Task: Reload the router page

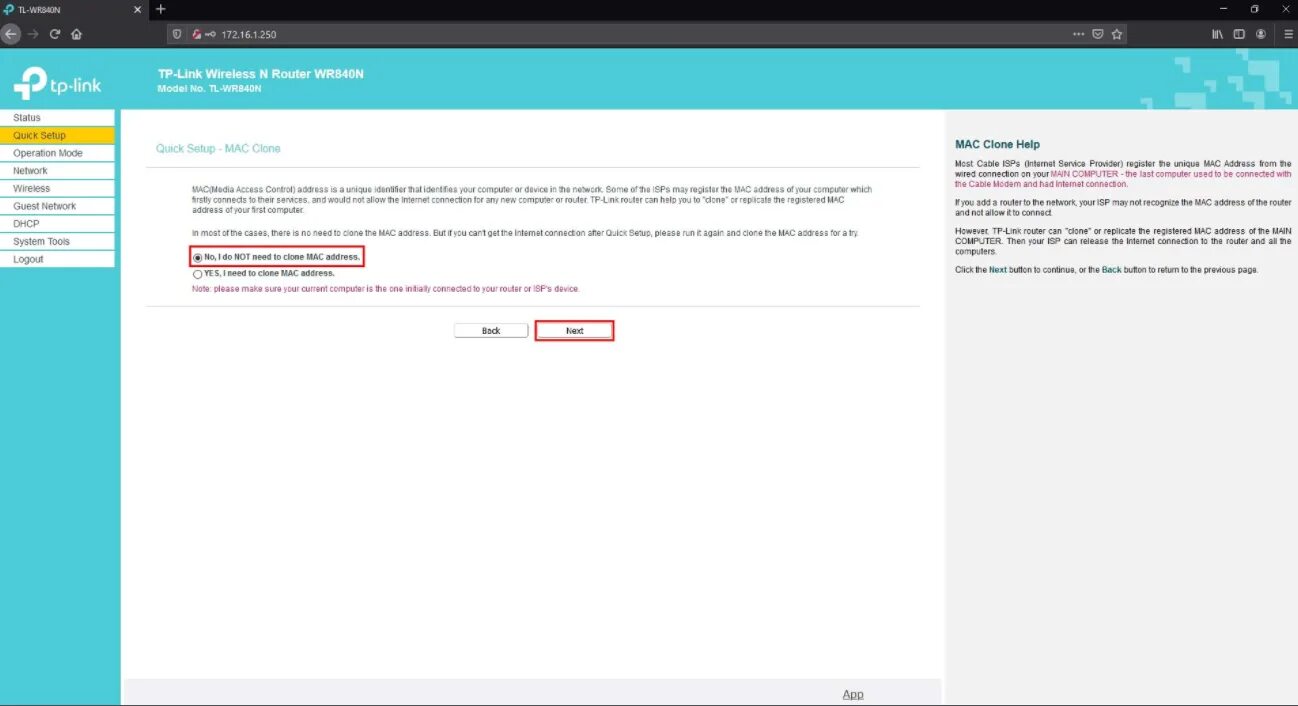Action: tap(55, 34)
